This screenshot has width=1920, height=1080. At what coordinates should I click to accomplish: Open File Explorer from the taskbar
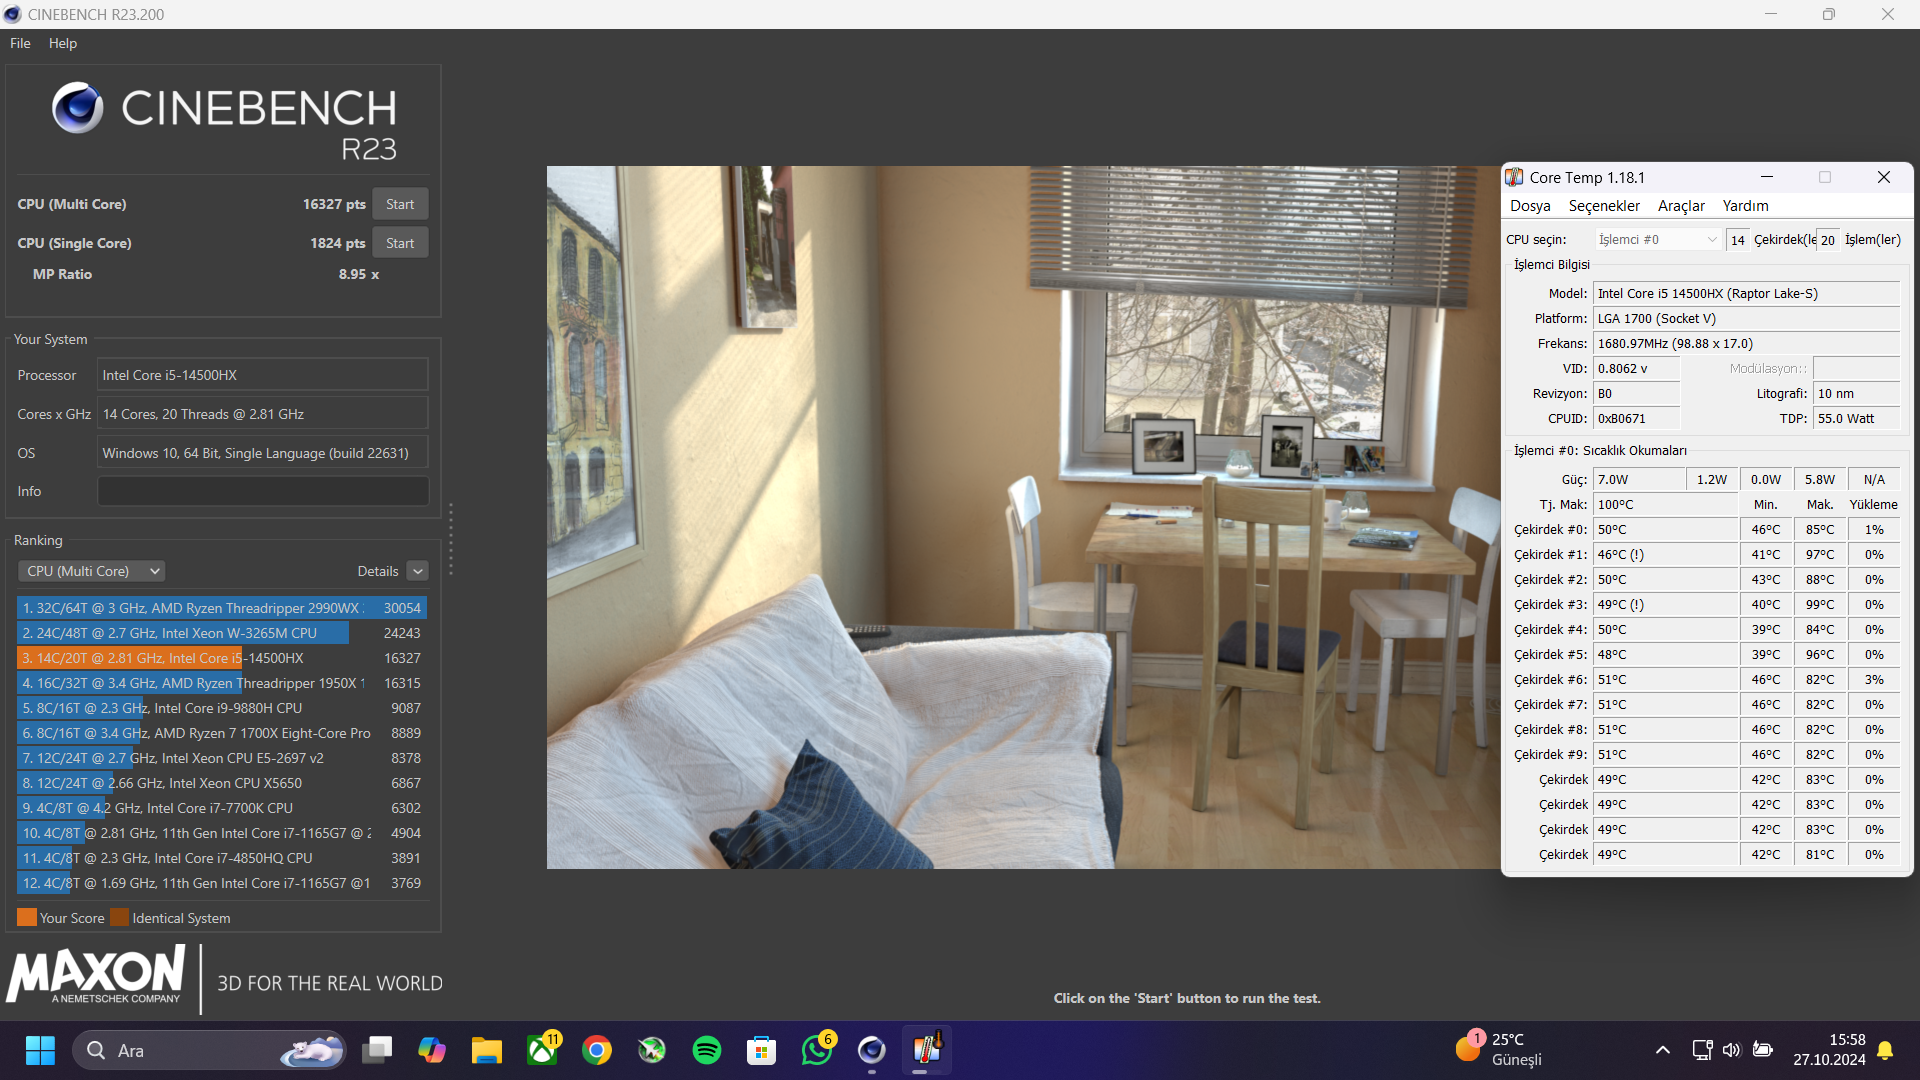(x=487, y=1050)
